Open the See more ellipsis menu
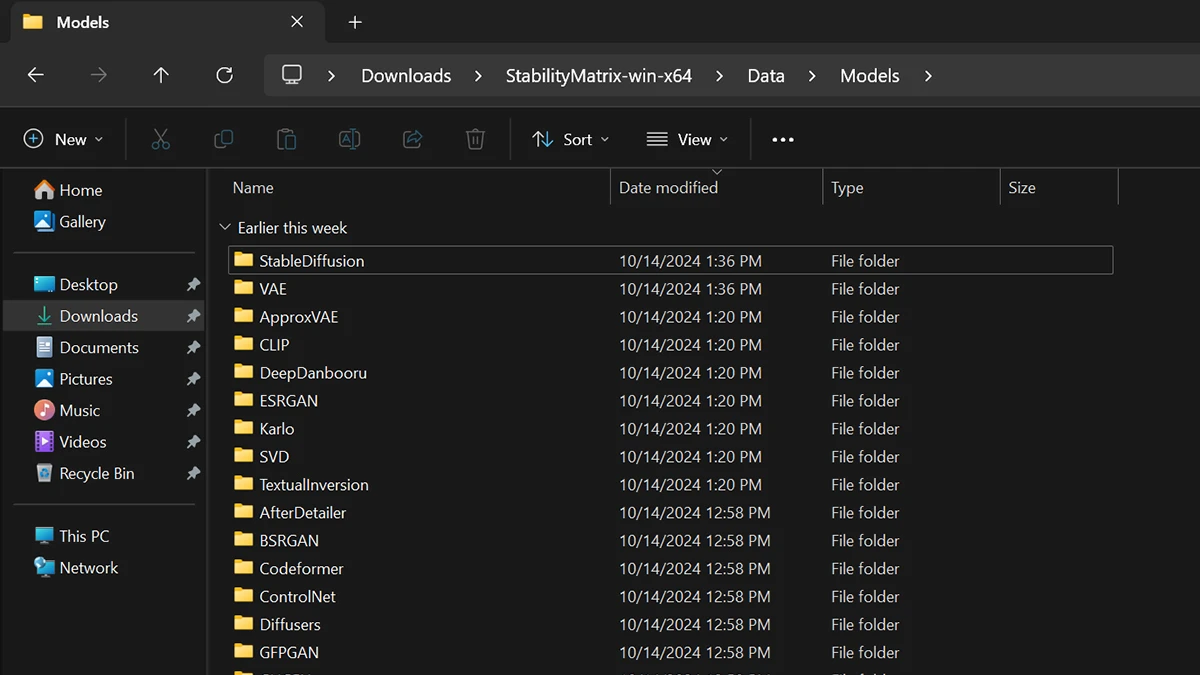Image resolution: width=1200 pixels, height=675 pixels. coord(783,140)
